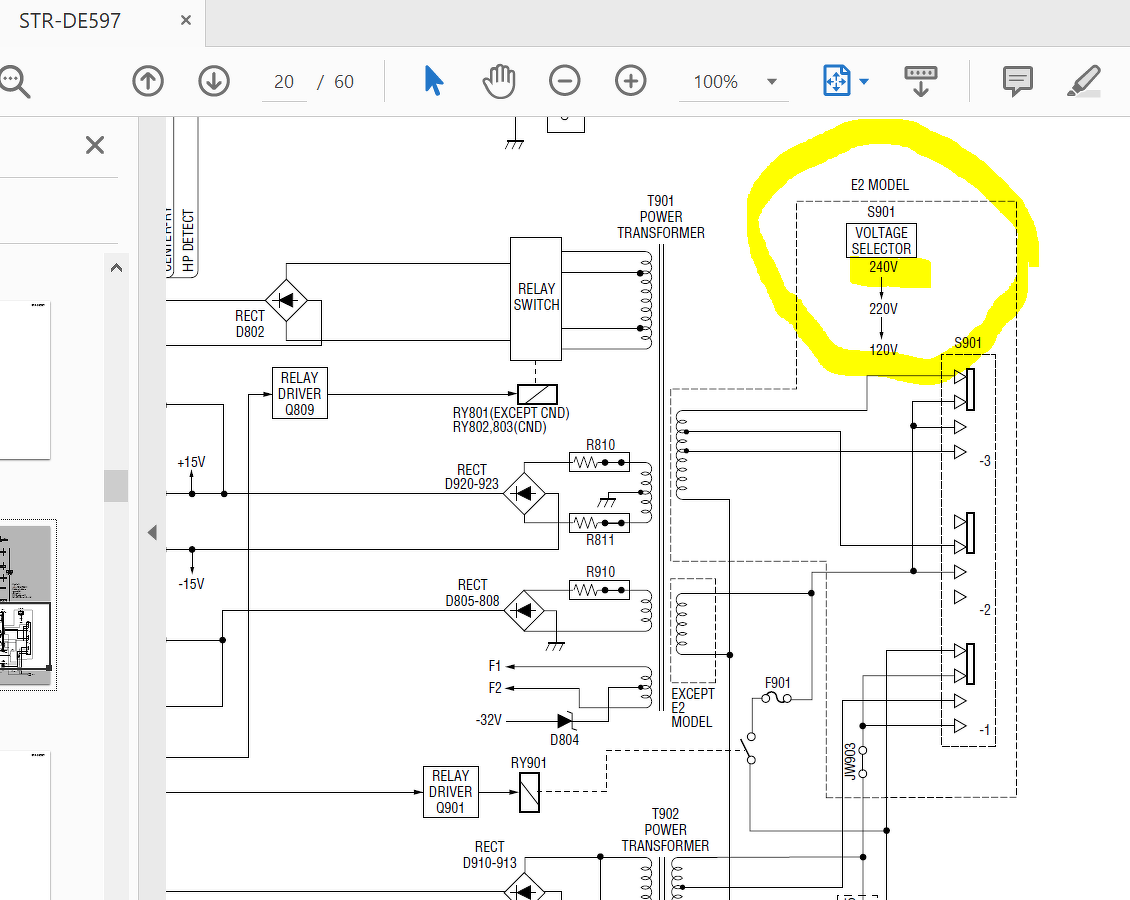Click the R910 resistor label
Screen dimensions: 1130x900
600,572
